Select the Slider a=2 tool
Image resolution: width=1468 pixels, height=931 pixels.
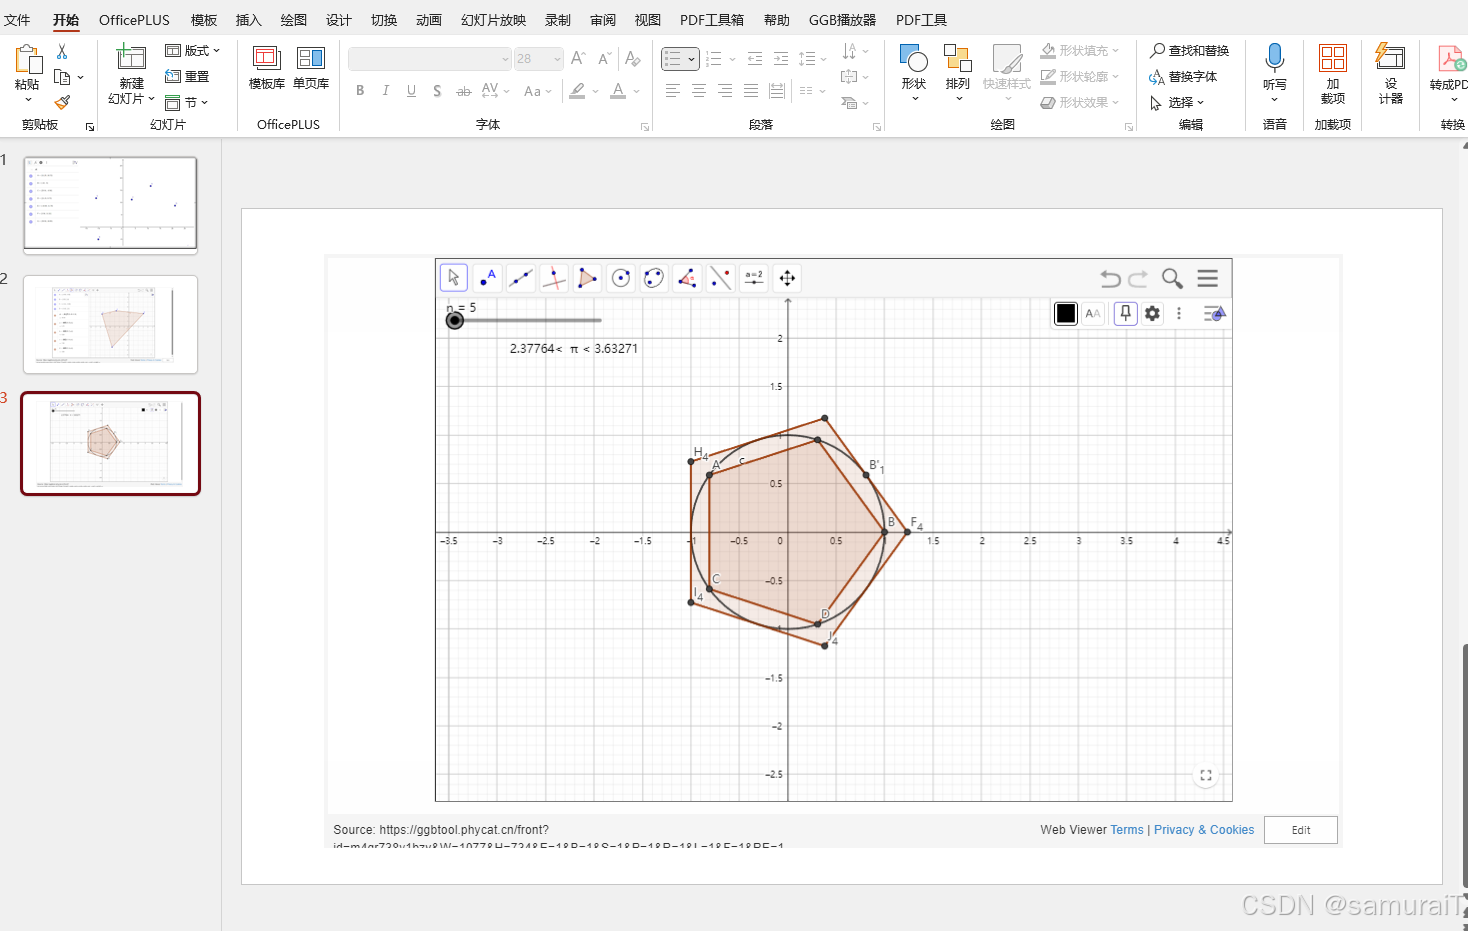pyautogui.click(x=754, y=278)
